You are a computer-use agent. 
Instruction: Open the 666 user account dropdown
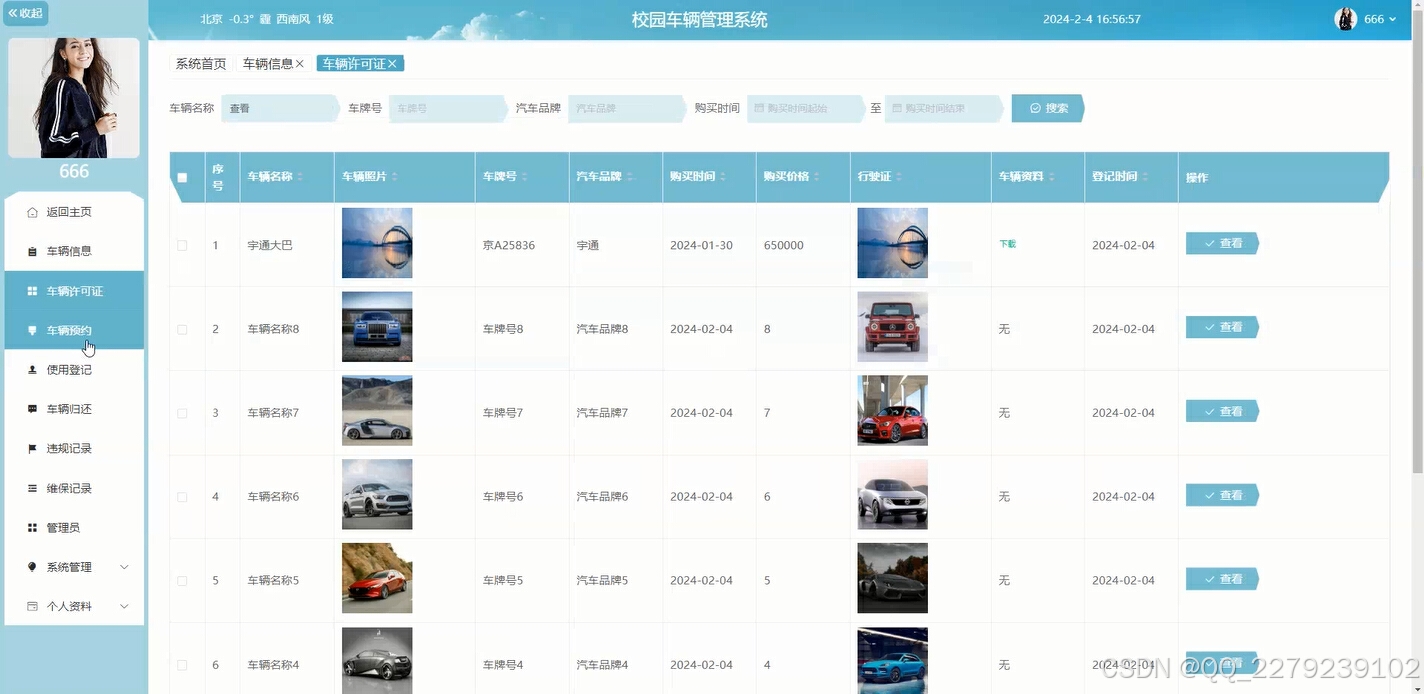[1379, 18]
